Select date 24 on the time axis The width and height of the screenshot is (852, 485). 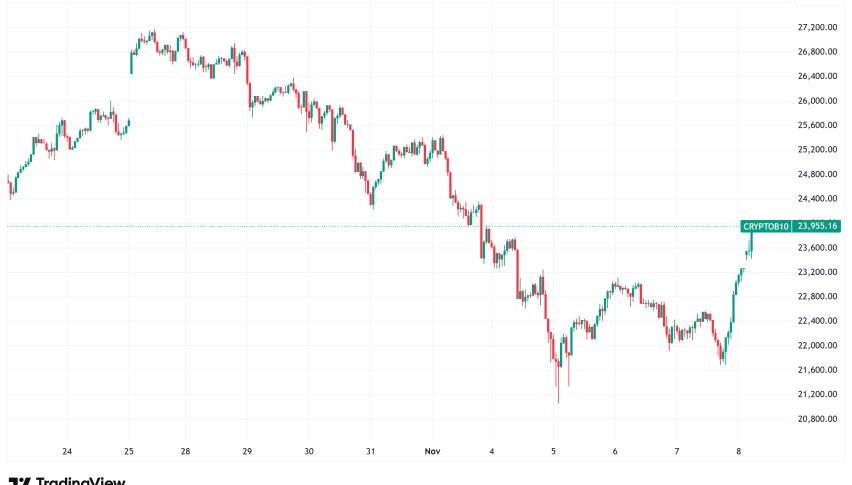67,452
